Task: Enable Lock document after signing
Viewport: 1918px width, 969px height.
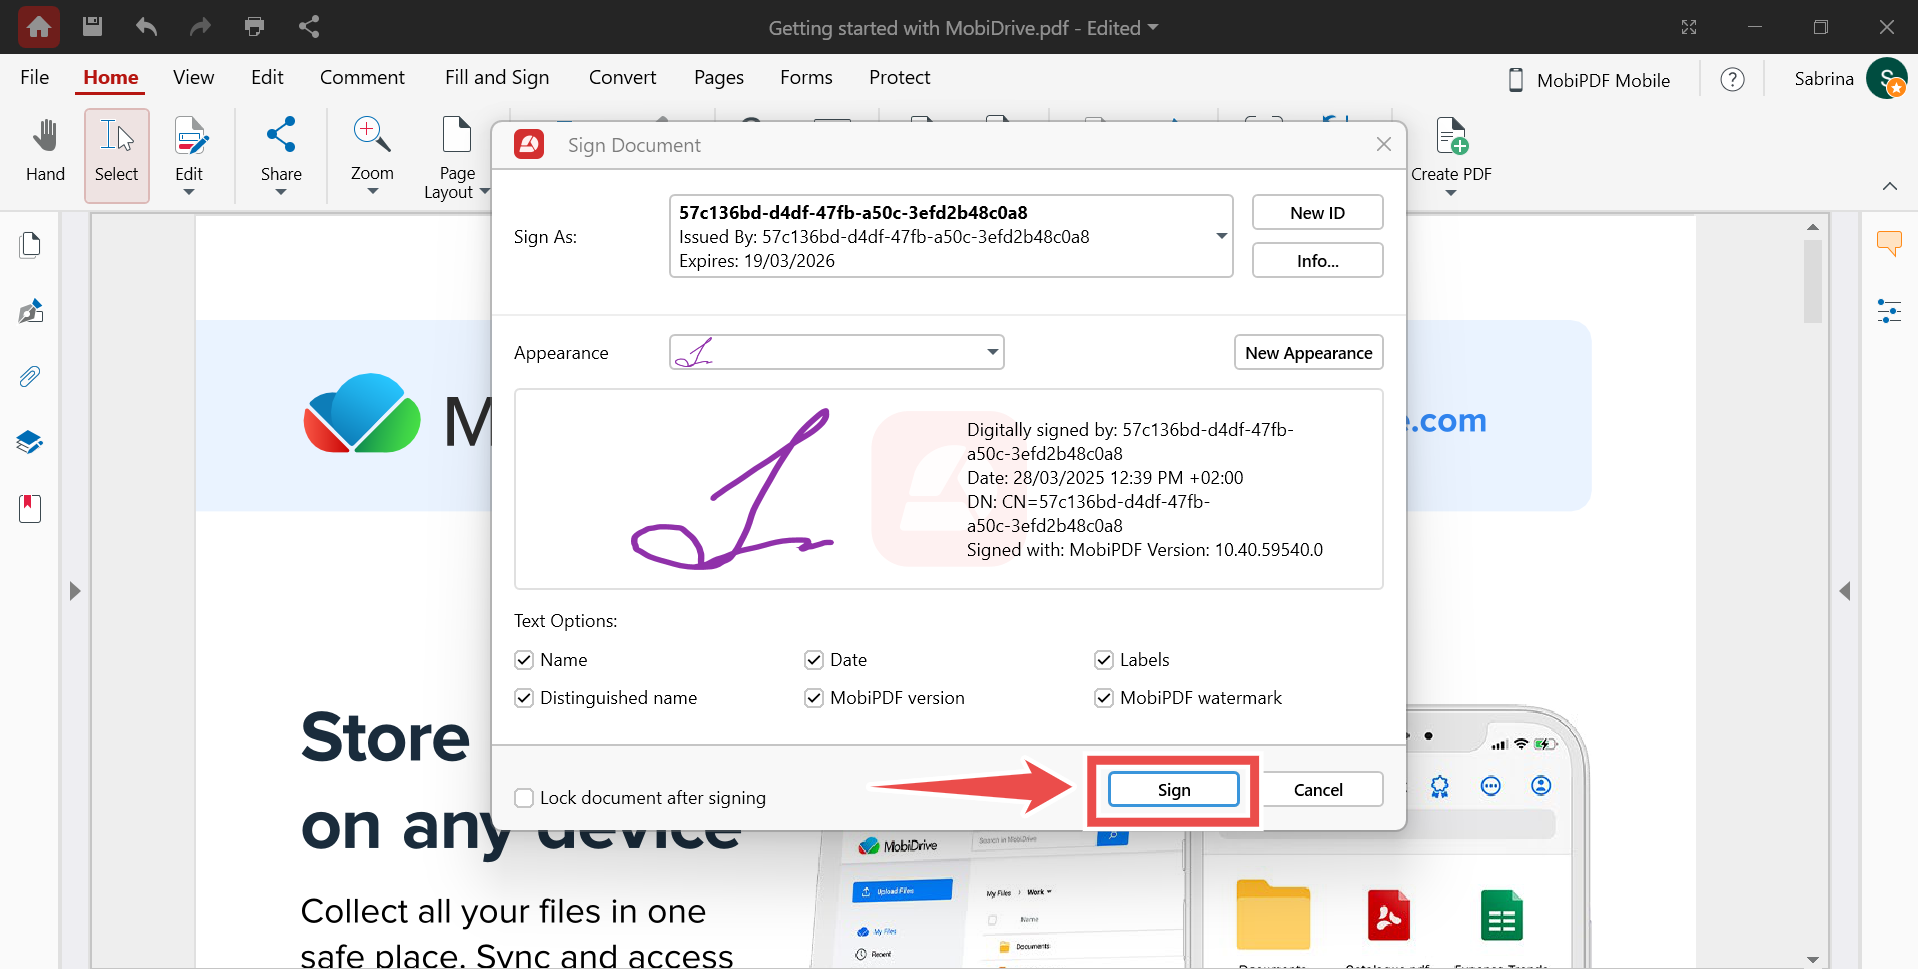Action: pos(524,798)
